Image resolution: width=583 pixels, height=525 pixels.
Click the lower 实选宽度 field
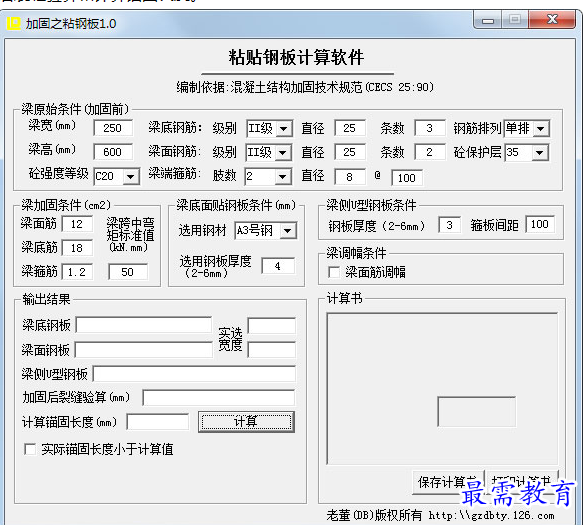[x=272, y=350]
